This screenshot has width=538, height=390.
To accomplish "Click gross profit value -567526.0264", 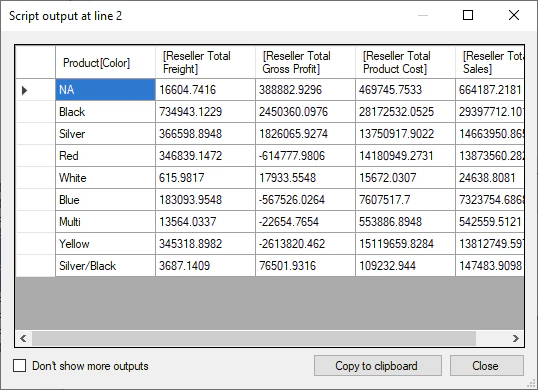I will click(305, 200).
